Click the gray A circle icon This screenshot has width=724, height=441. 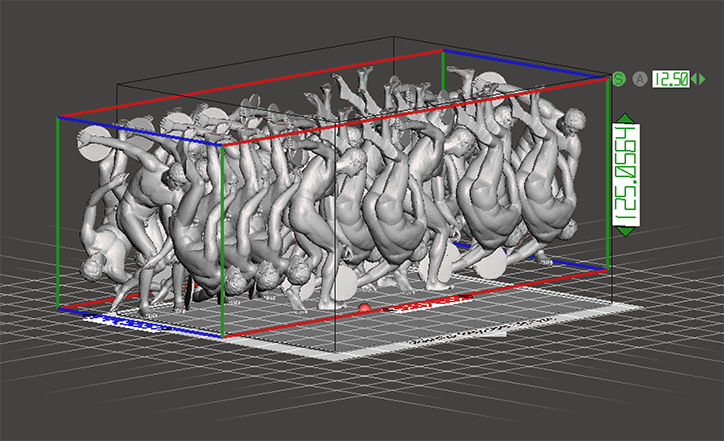point(640,79)
